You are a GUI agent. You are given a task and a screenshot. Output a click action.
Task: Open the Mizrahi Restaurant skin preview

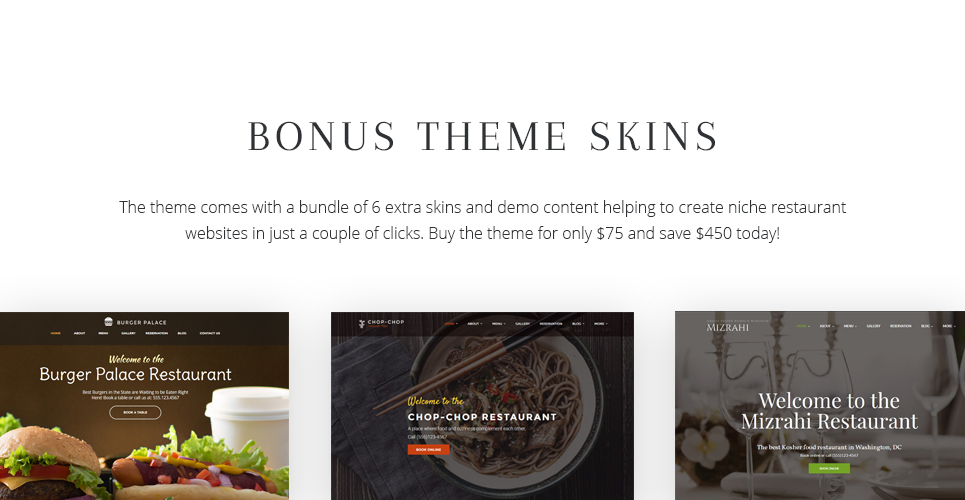(820, 406)
